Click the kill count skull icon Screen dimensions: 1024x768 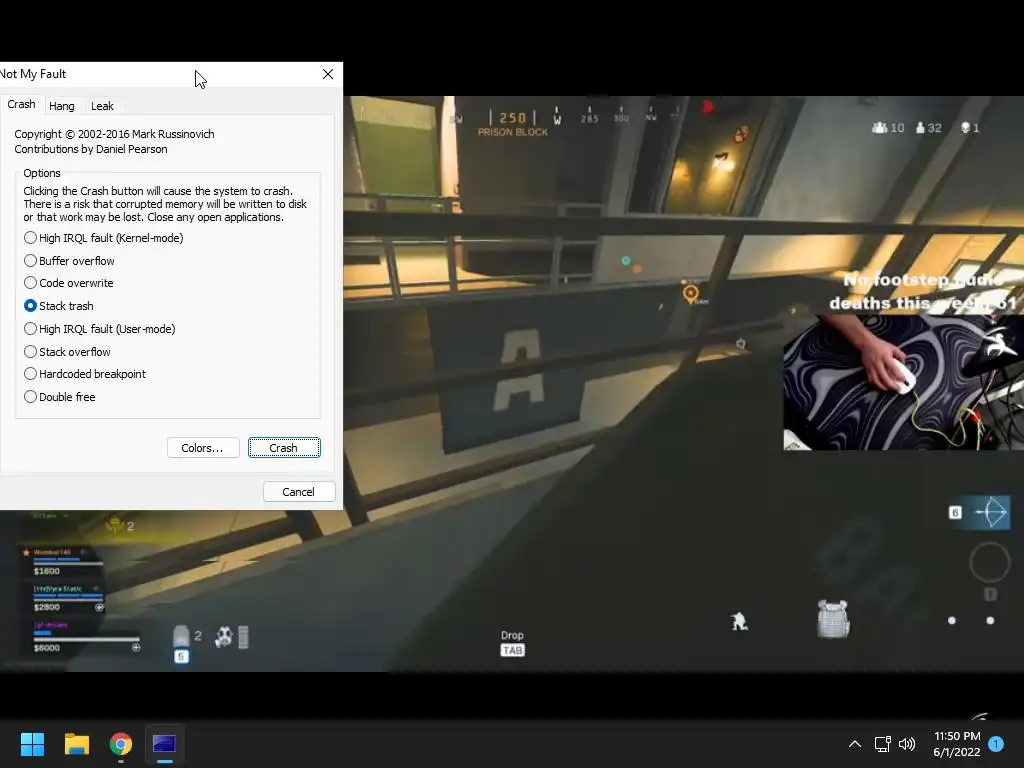pyautogui.click(x=965, y=128)
